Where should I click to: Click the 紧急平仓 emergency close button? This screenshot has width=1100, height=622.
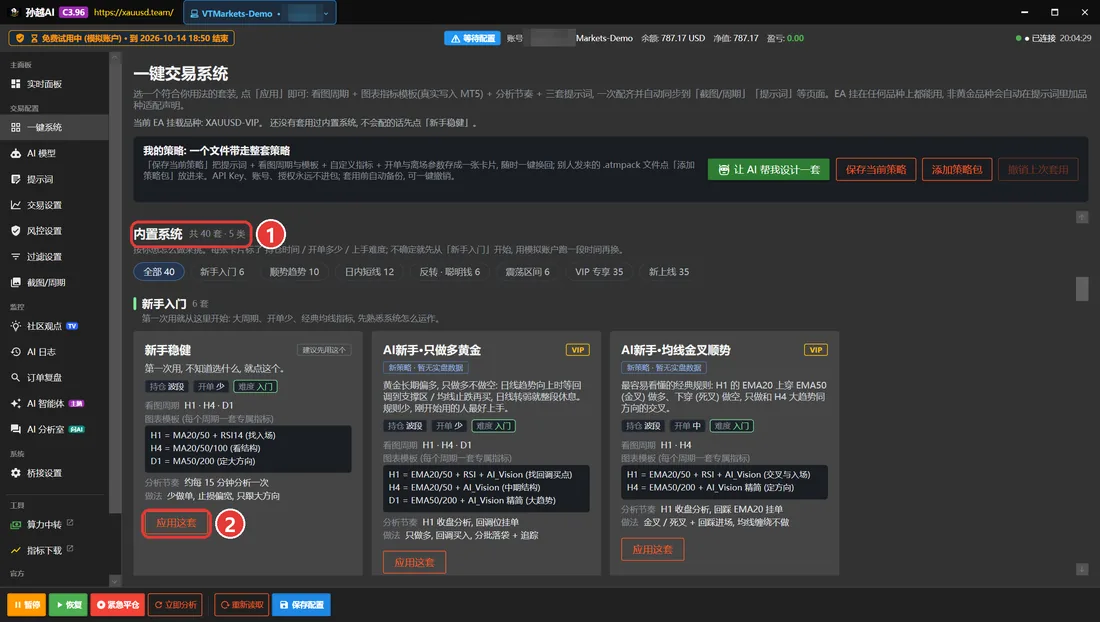tap(117, 605)
